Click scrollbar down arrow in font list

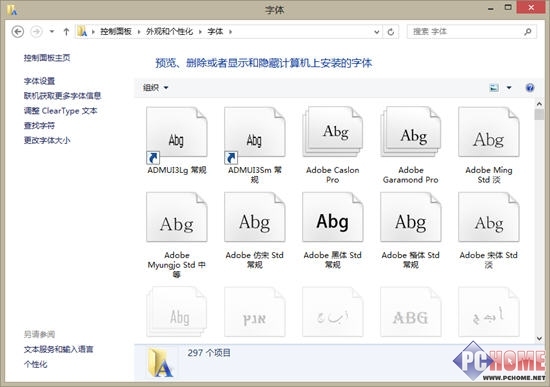(x=539, y=338)
